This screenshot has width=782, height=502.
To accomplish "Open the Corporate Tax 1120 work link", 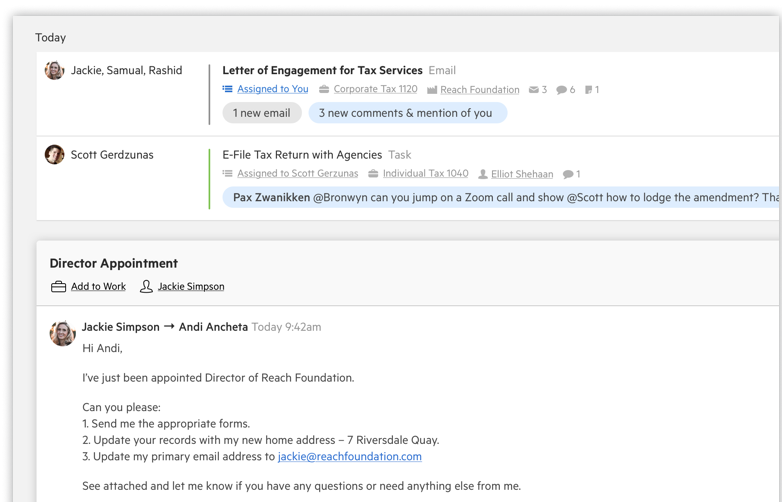I will click(x=375, y=89).
